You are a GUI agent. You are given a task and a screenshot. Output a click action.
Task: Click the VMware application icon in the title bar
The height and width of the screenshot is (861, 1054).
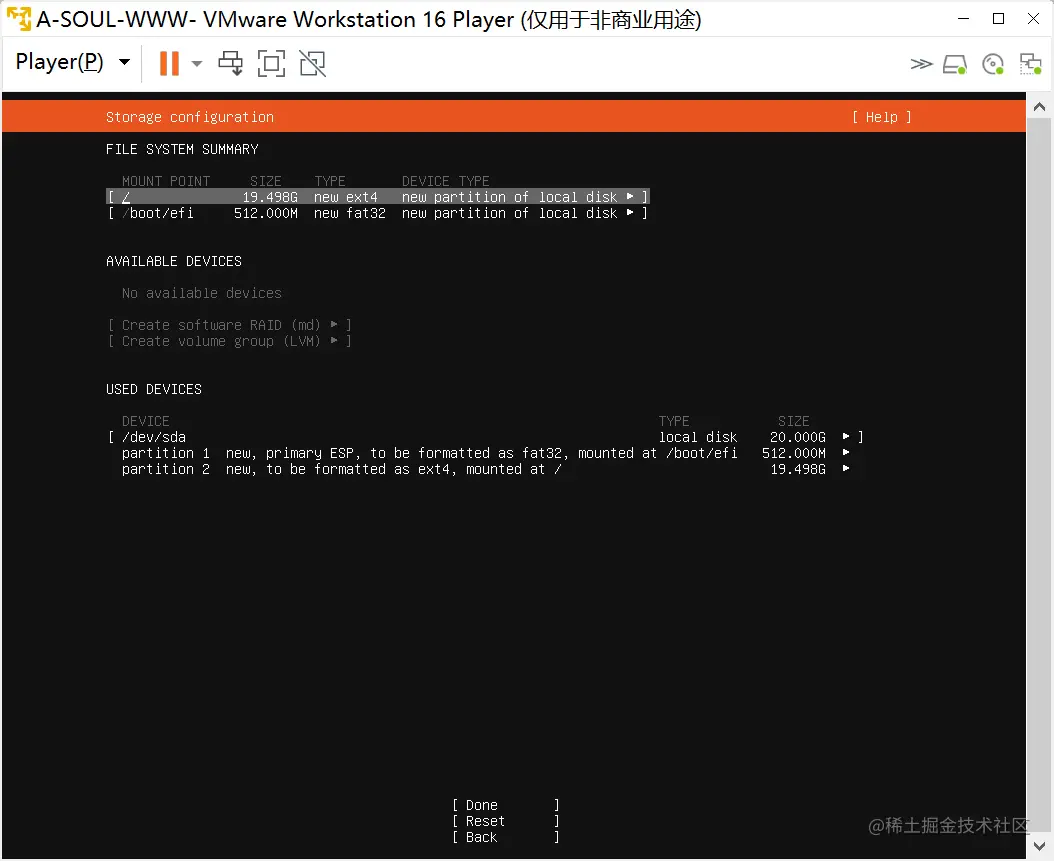(x=19, y=19)
